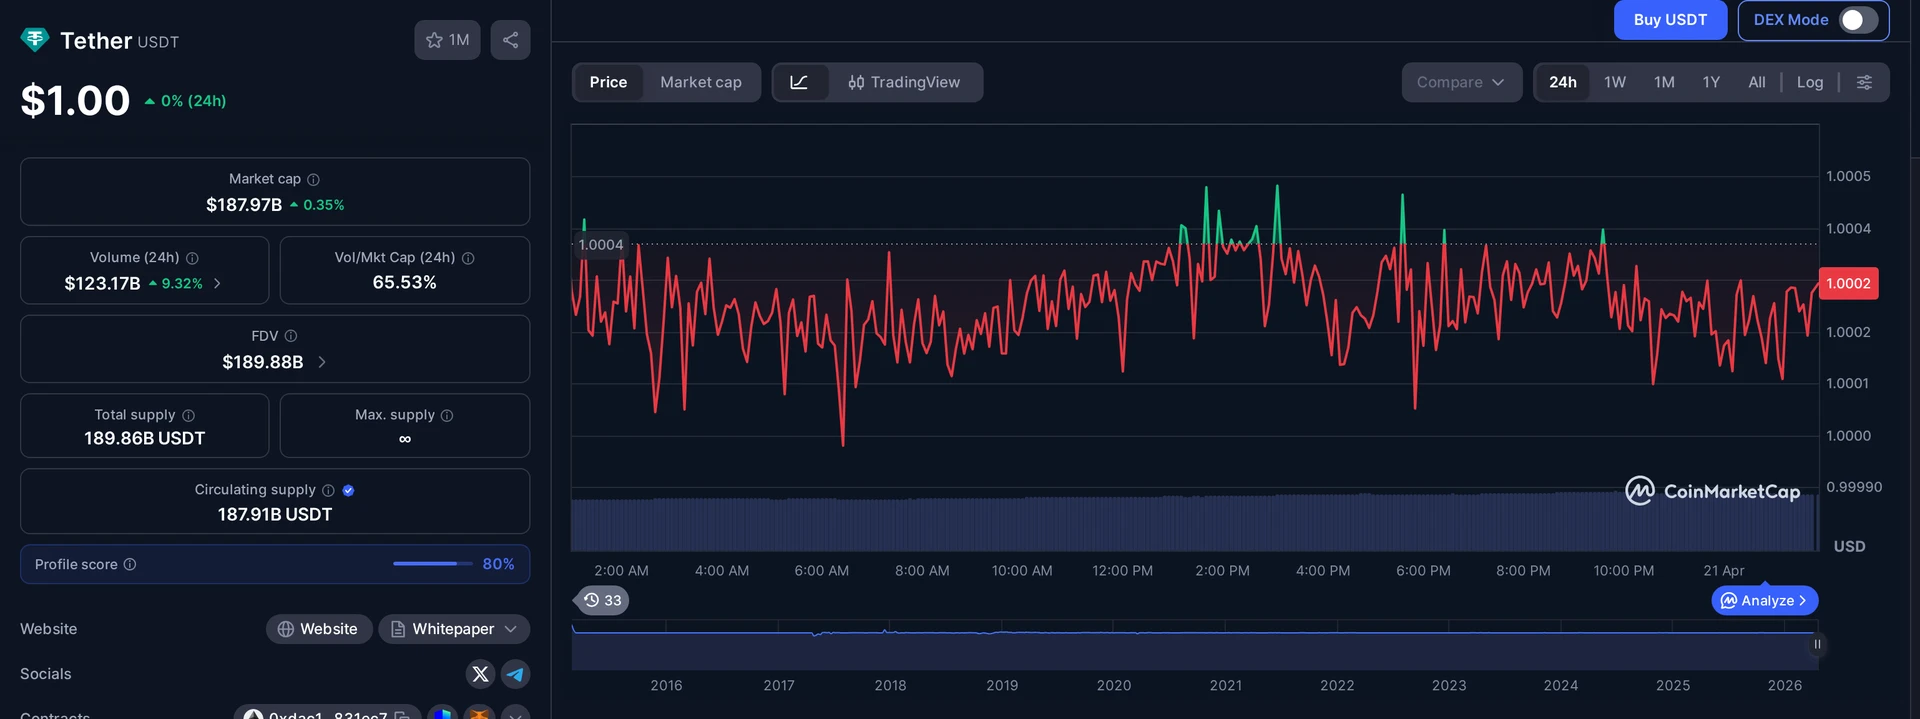The width and height of the screenshot is (1920, 719).
Task: Select the 1W time range
Action: pos(1615,82)
